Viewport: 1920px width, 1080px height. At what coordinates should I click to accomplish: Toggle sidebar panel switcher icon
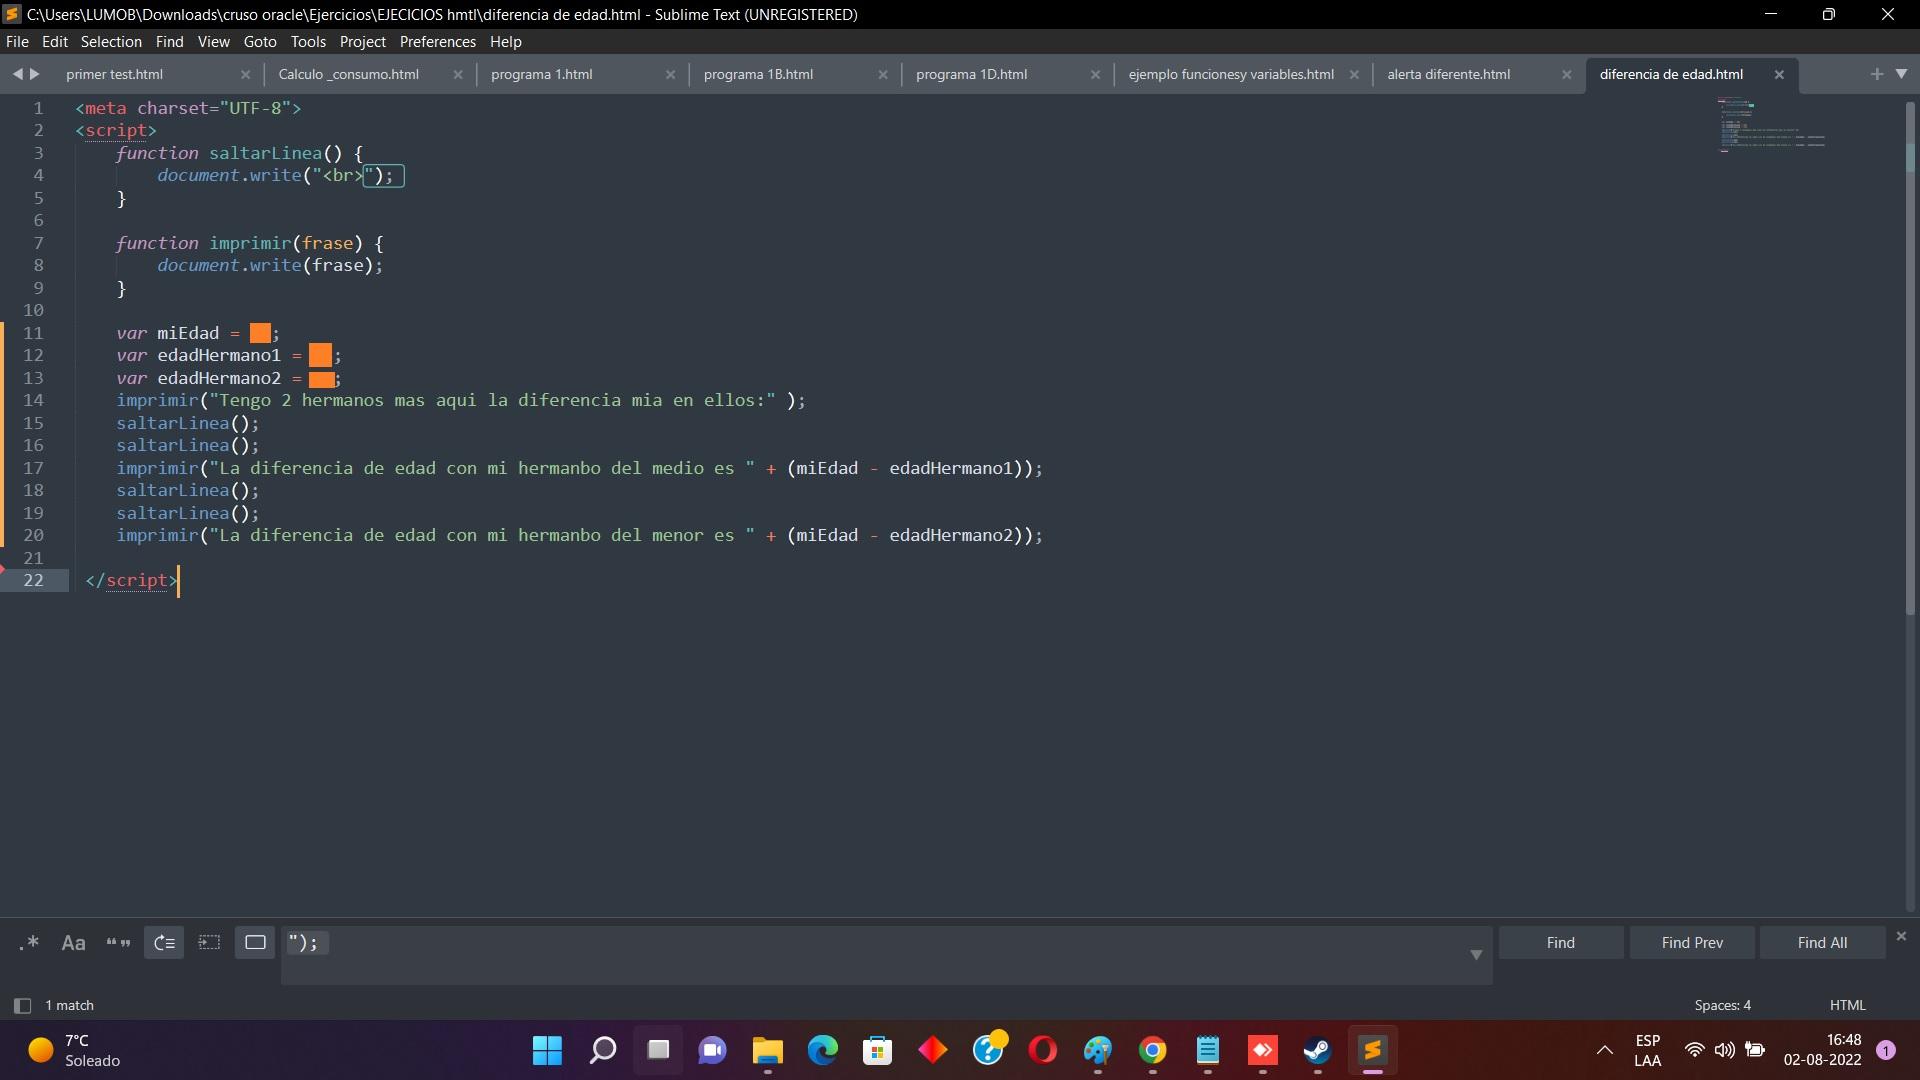pos(22,1005)
